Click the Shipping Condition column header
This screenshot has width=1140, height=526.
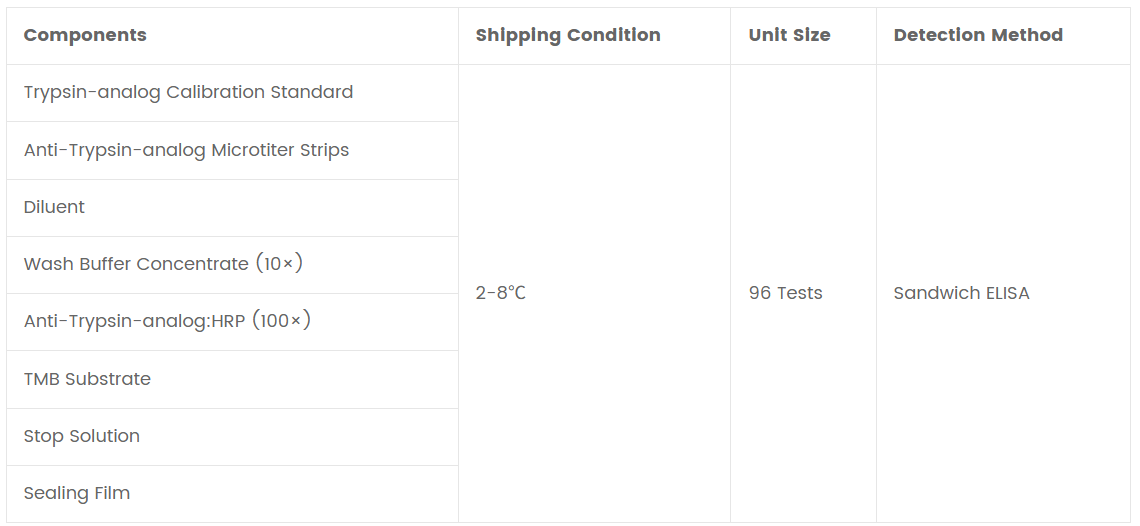(568, 35)
